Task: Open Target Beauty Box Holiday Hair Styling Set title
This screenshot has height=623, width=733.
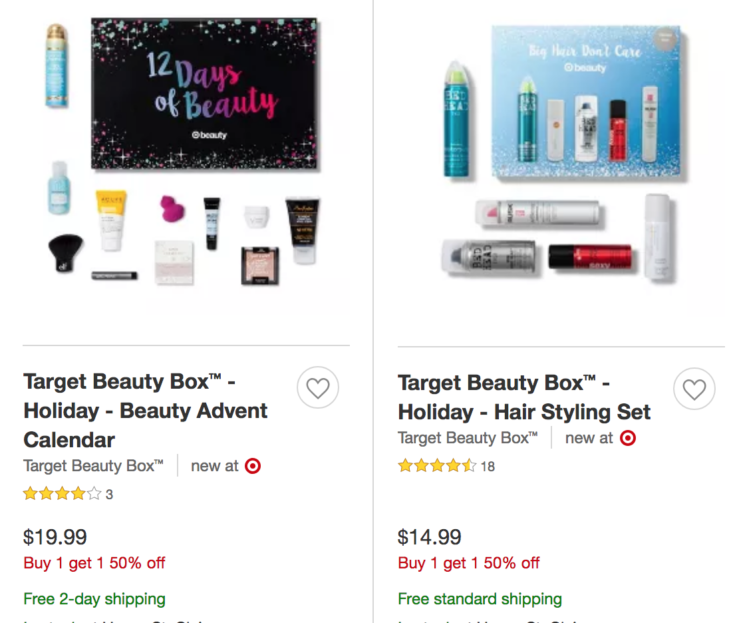Action: [524, 398]
